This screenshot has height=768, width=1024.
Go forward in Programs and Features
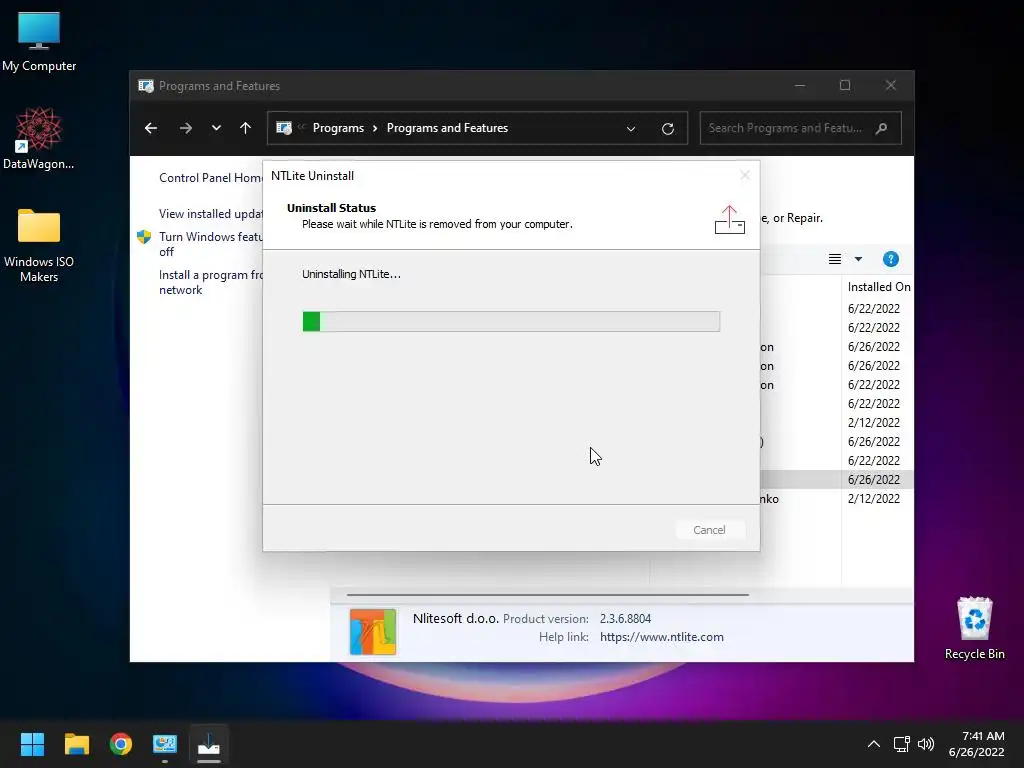point(185,128)
